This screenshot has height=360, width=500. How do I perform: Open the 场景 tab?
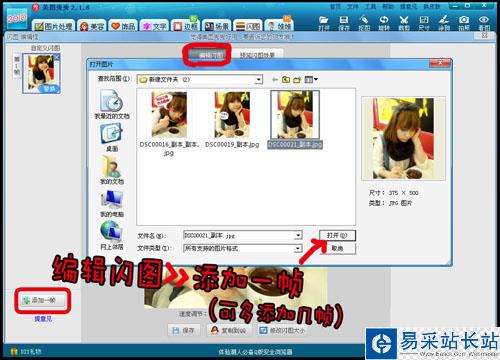pyautogui.click(x=217, y=26)
